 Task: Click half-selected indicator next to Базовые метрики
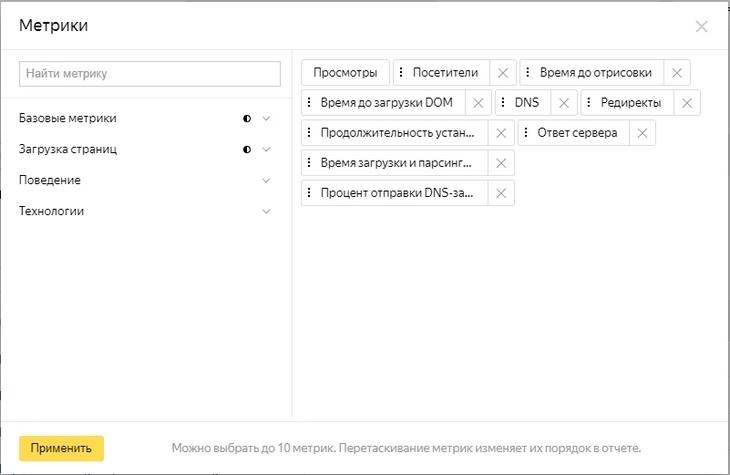(x=247, y=118)
